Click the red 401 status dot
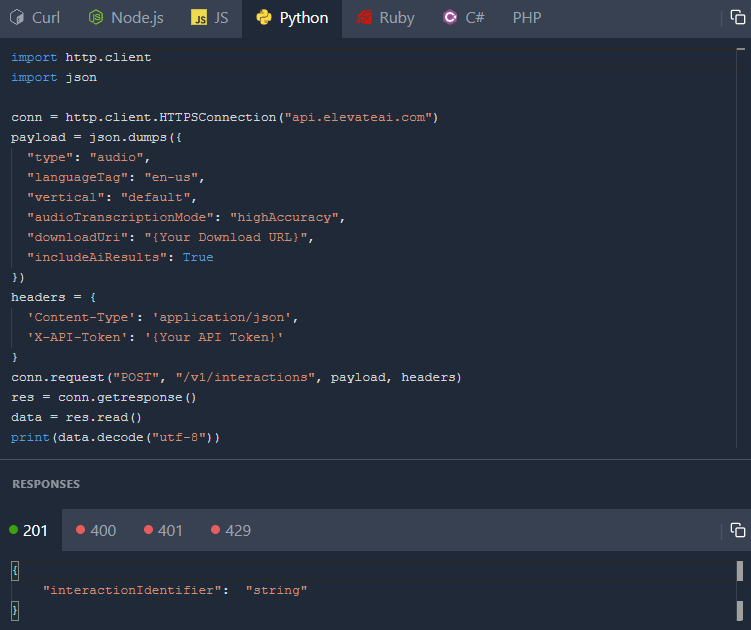The width and height of the screenshot is (751, 630). point(148,529)
